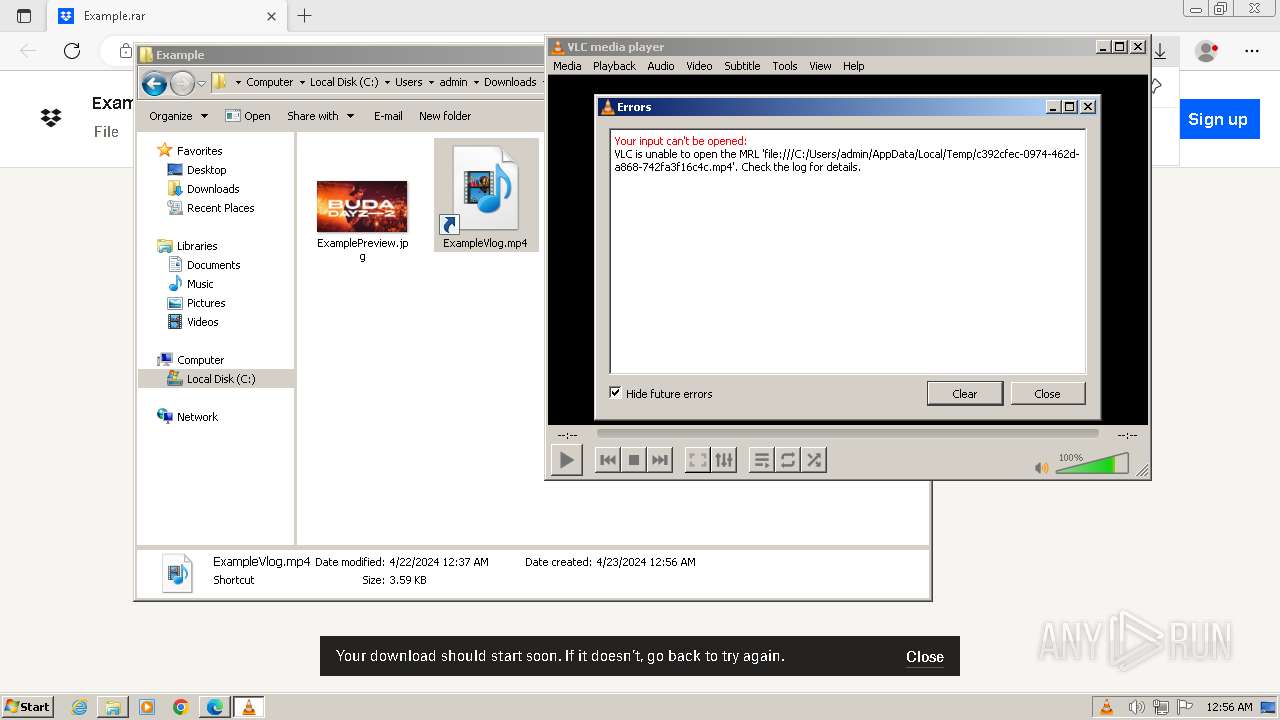
Task: Open the VLC Media menu
Action: [x=567, y=66]
